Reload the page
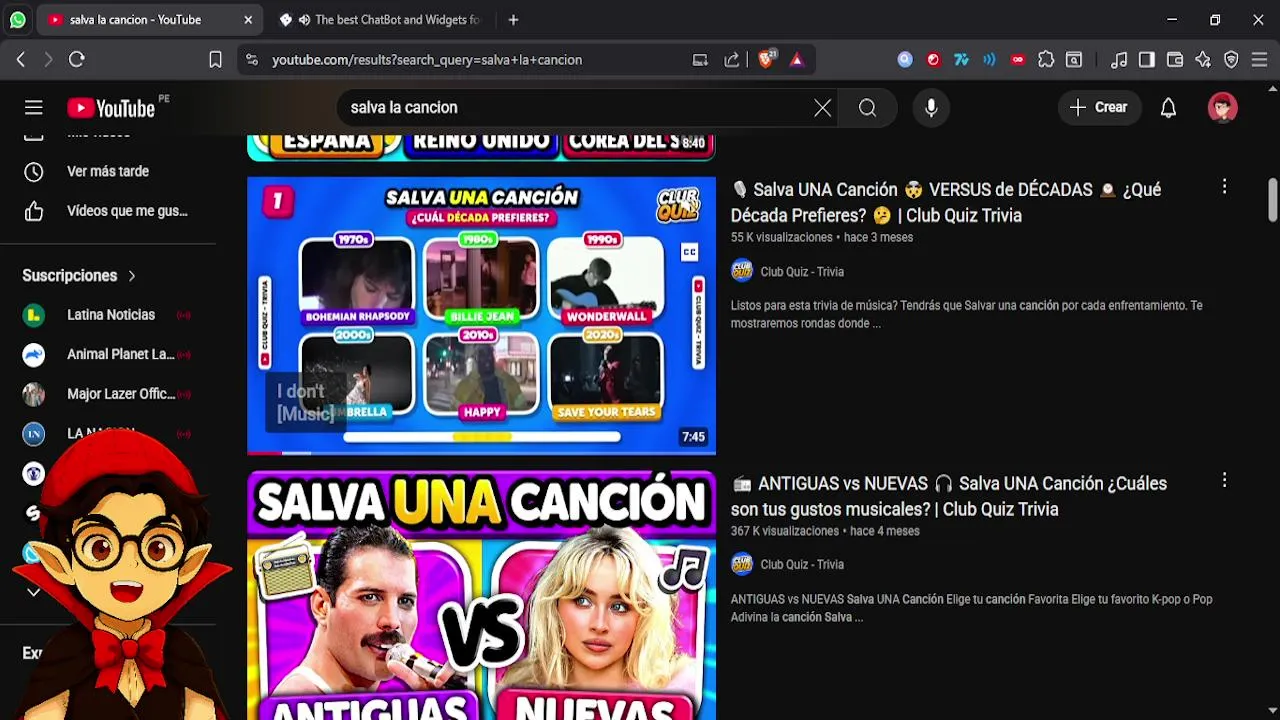 [x=77, y=60]
